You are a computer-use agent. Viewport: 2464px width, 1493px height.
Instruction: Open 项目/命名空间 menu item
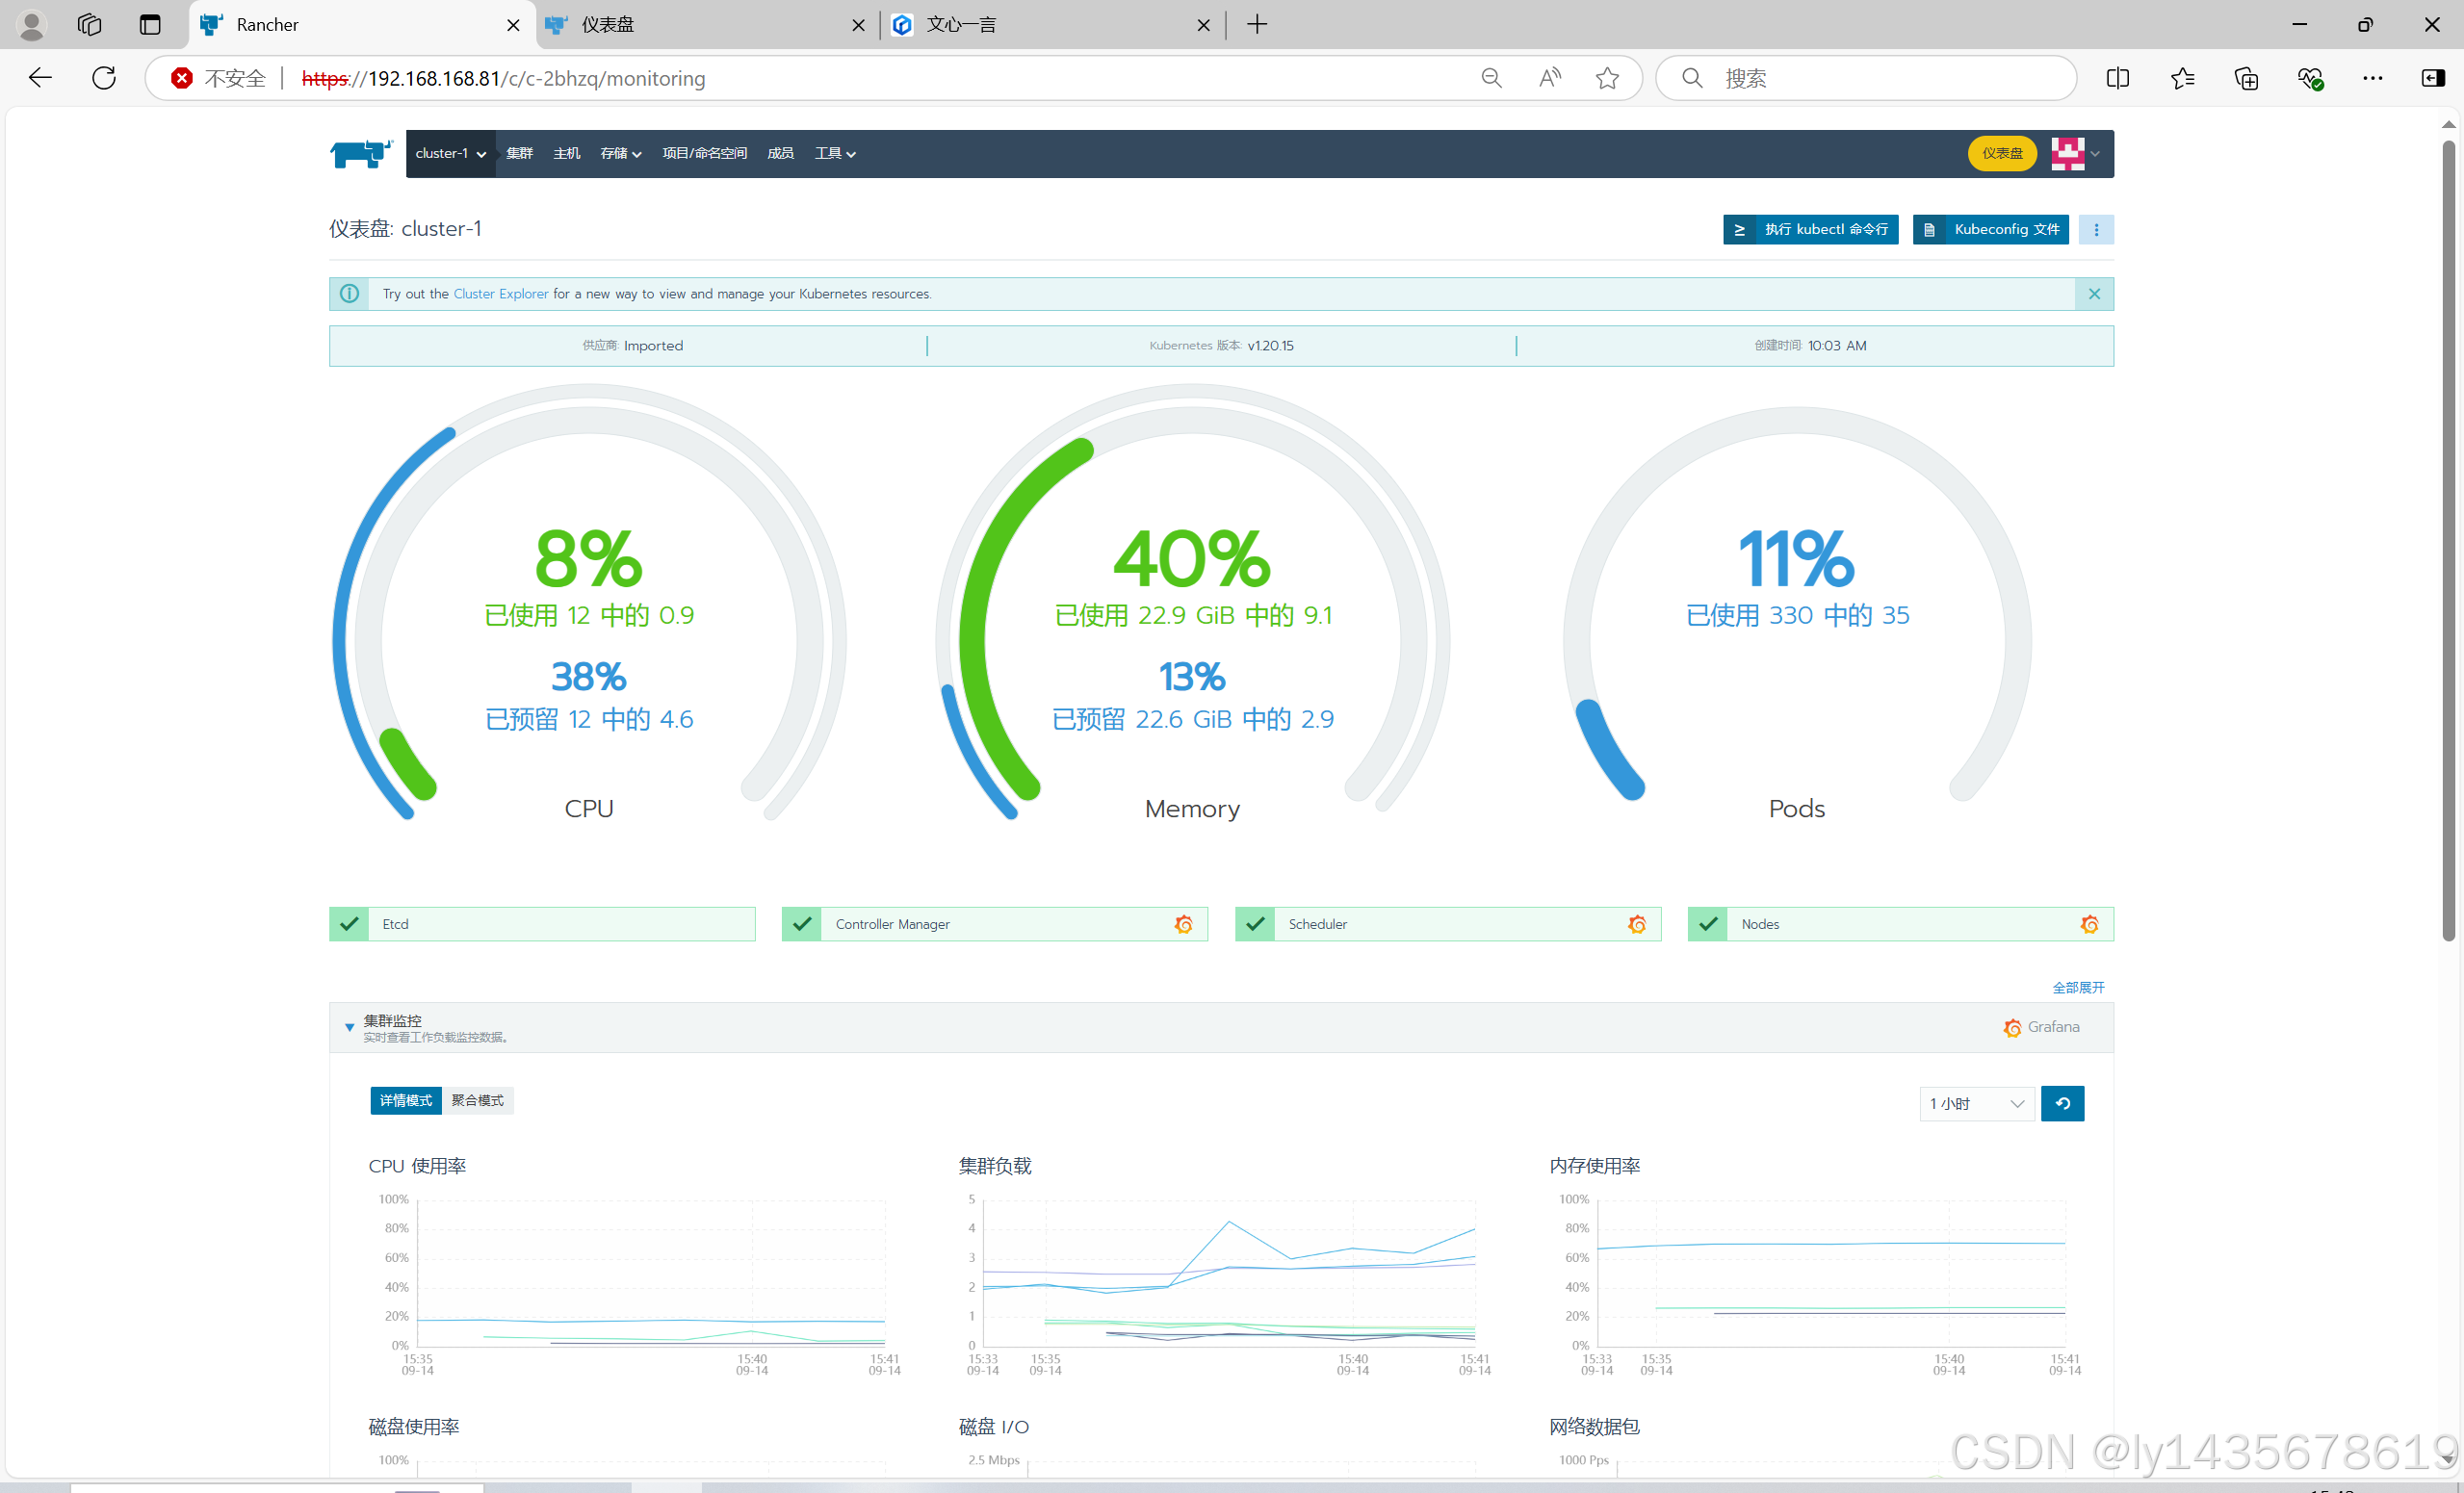point(704,154)
